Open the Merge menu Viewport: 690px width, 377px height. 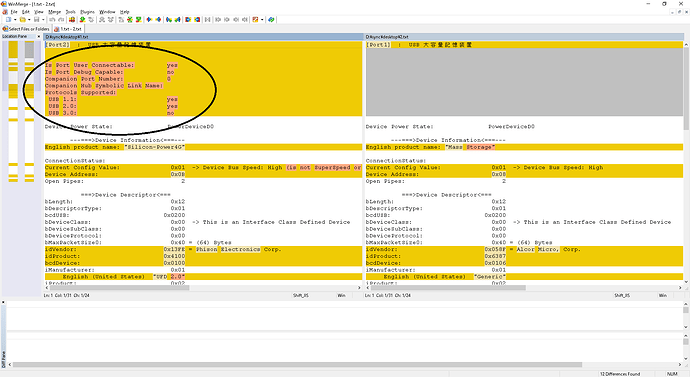55,12
